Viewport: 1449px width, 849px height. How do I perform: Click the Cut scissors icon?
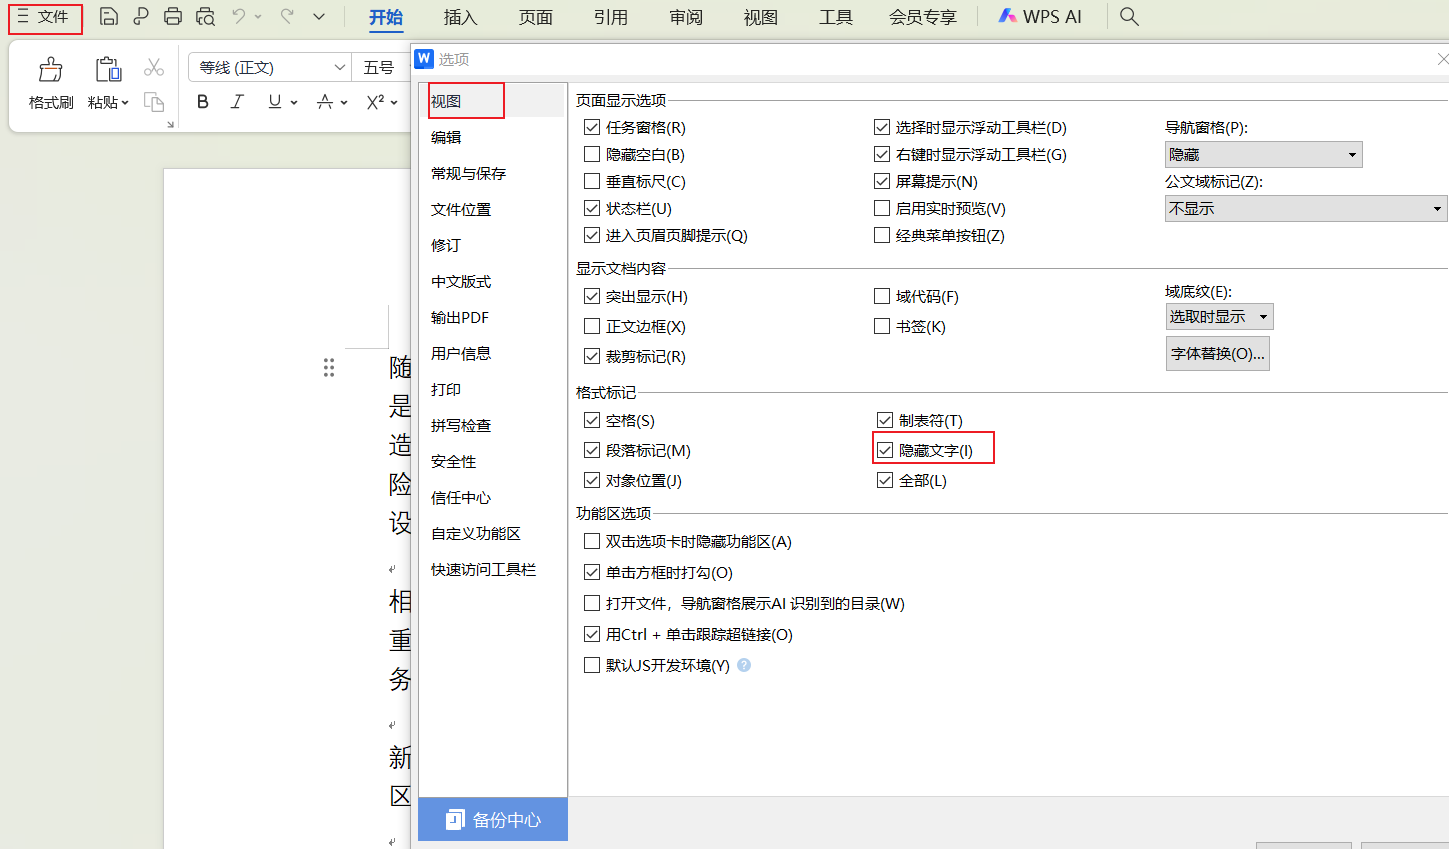coord(154,67)
